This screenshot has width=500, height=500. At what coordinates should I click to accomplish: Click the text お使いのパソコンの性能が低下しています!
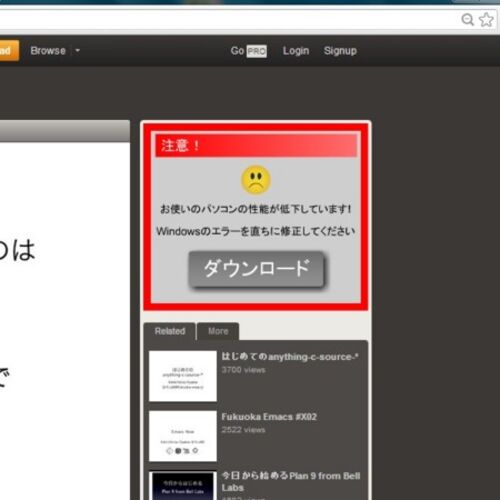[x=256, y=209]
